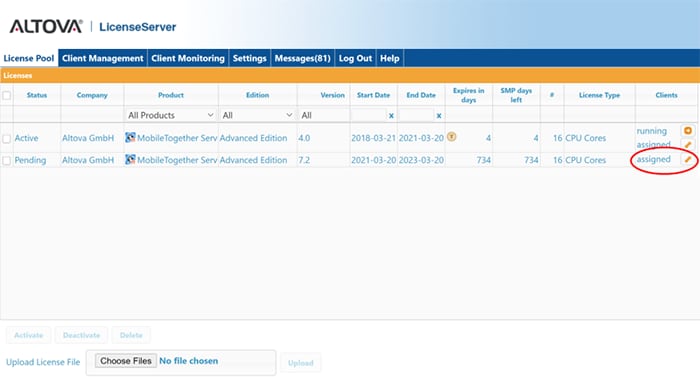Click the CPU Cores cell in Pending row

(x=586, y=160)
